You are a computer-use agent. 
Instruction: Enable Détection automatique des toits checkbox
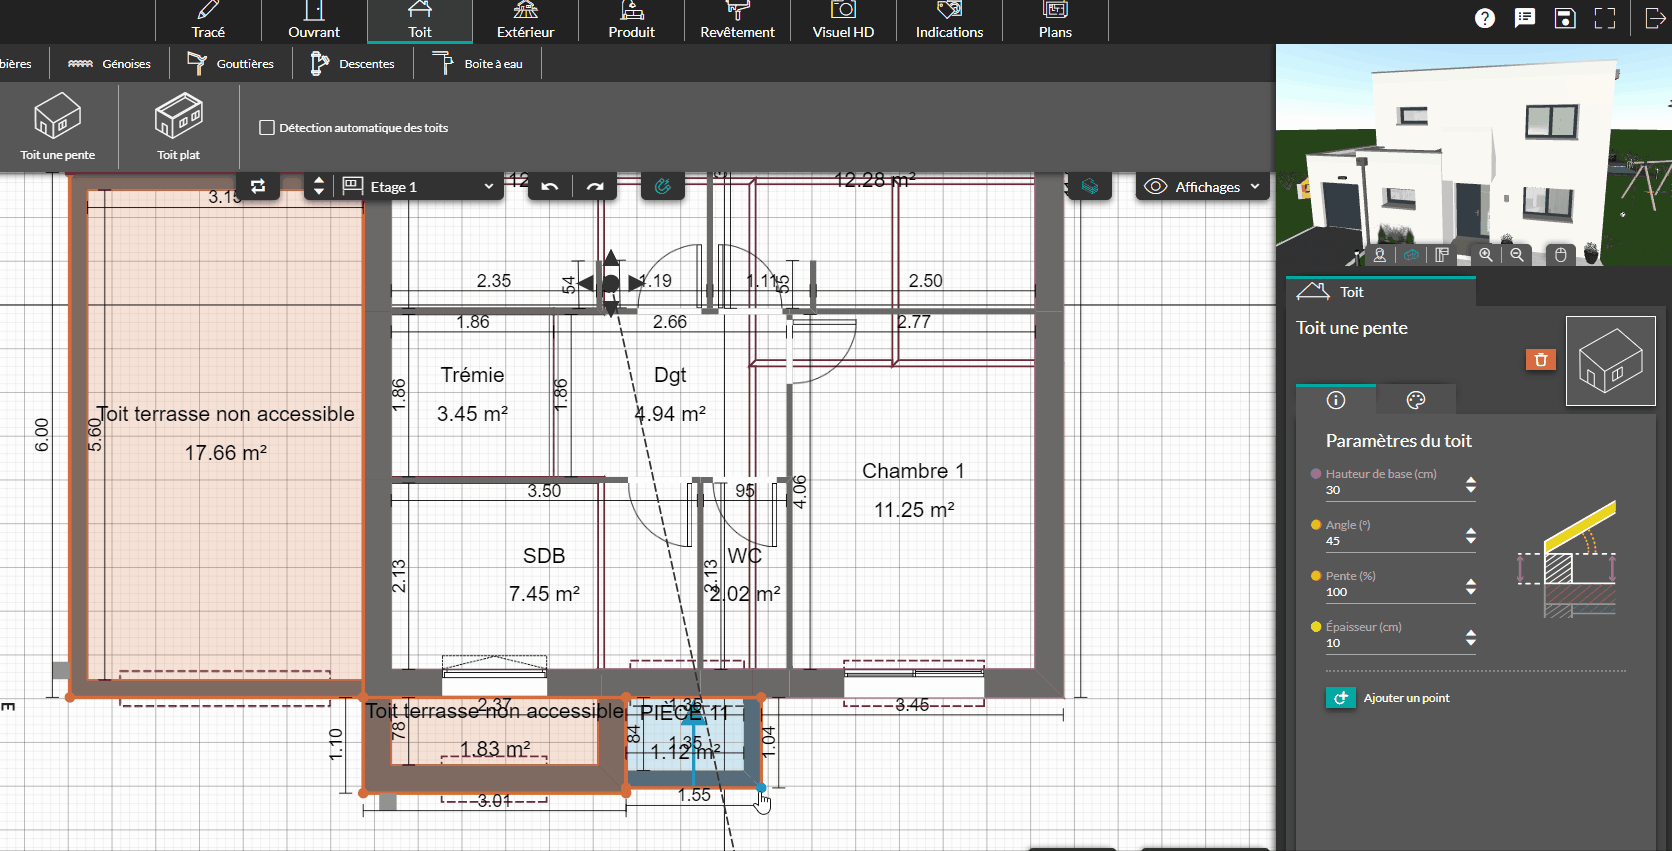pyautogui.click(x=267, y=128)
